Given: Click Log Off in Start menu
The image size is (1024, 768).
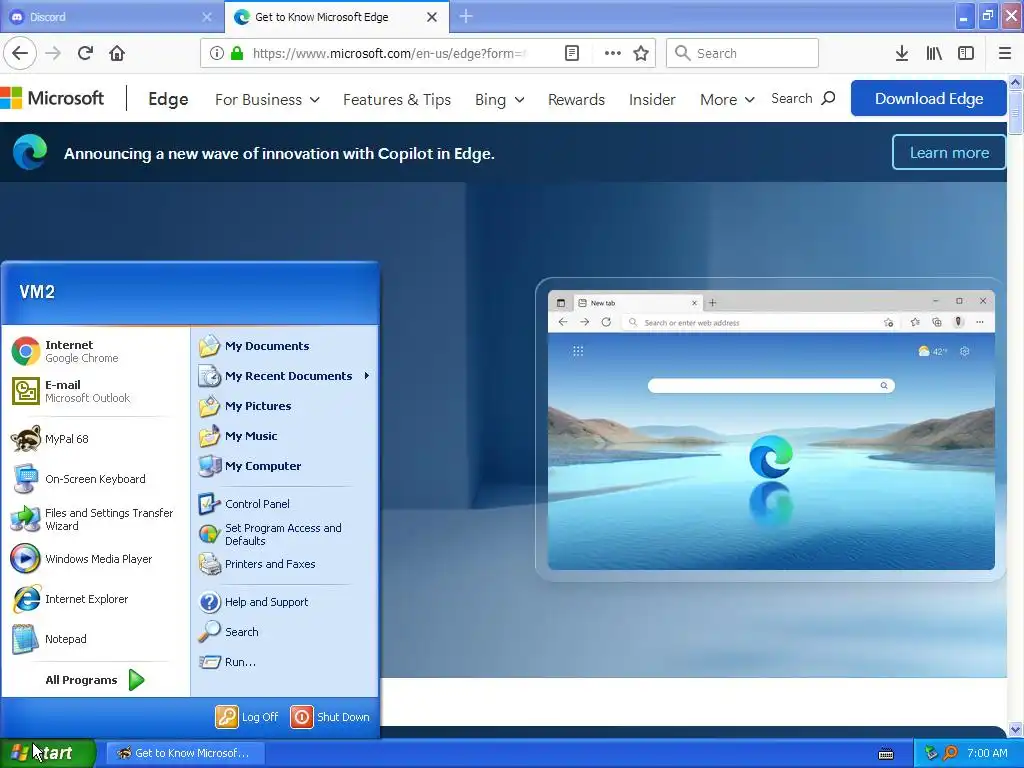Looking at the screenshot, I should point(247,716).
